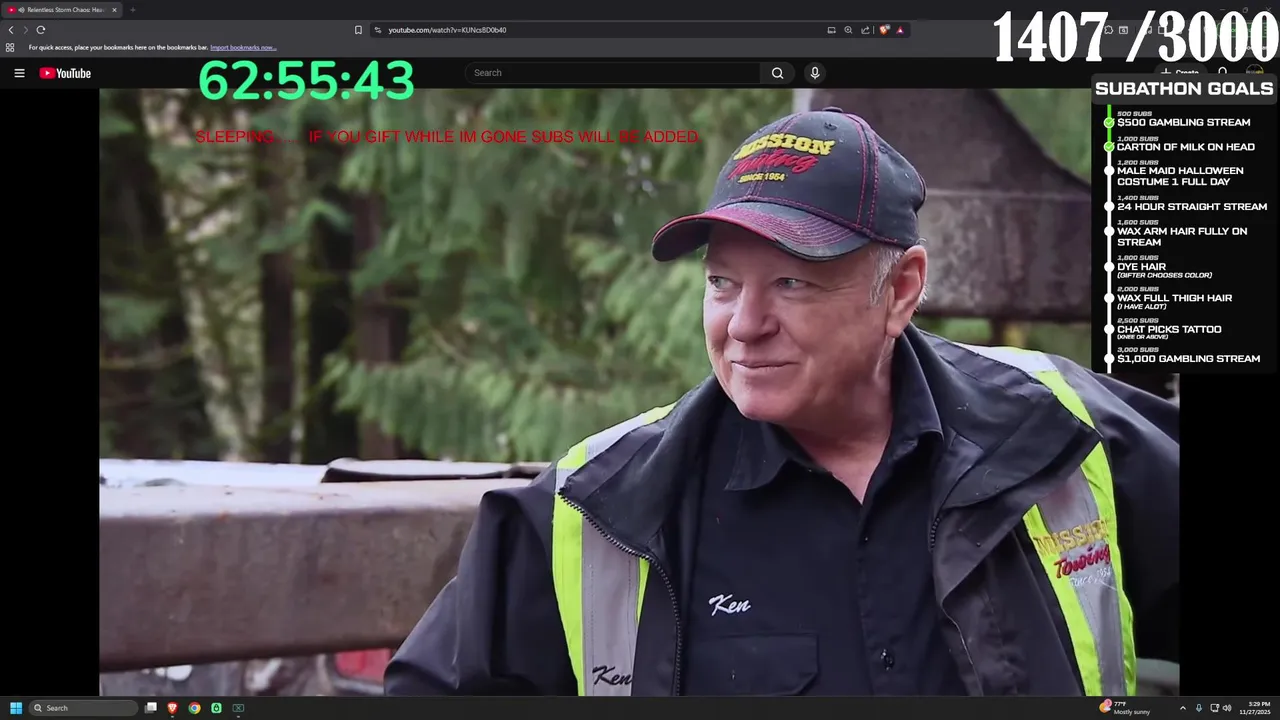Open the Extensions puzzle icon
This screenshot has width=1280, height=720.
[1108, 30]
